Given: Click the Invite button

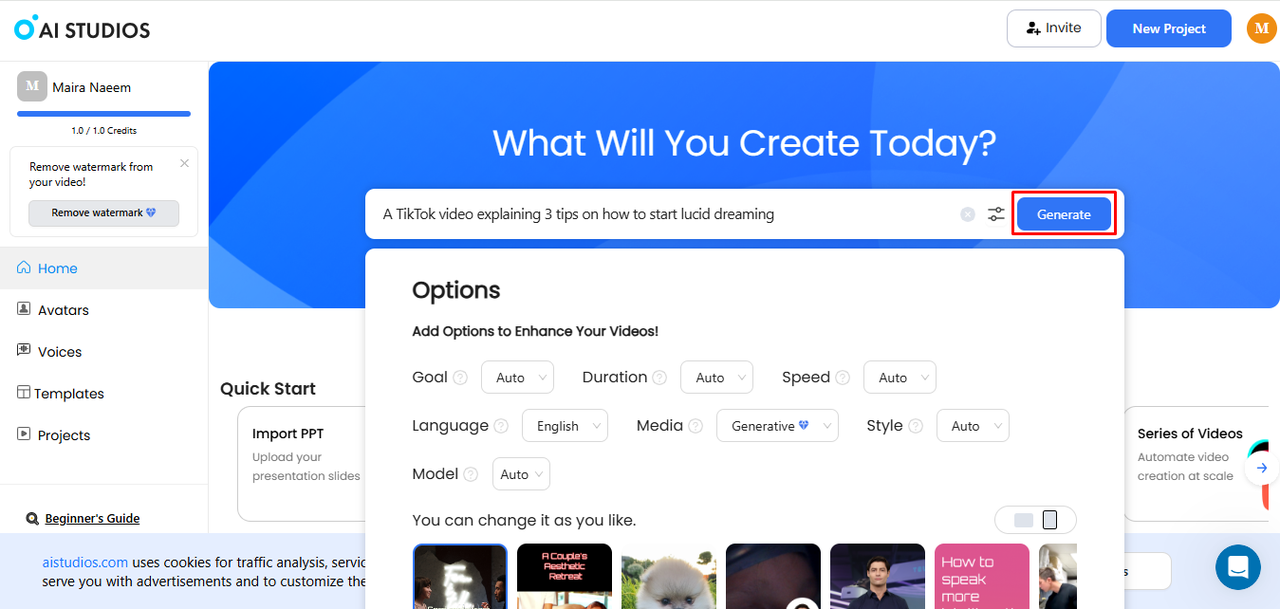Looking at the screenshot, I should (1054, 28).
